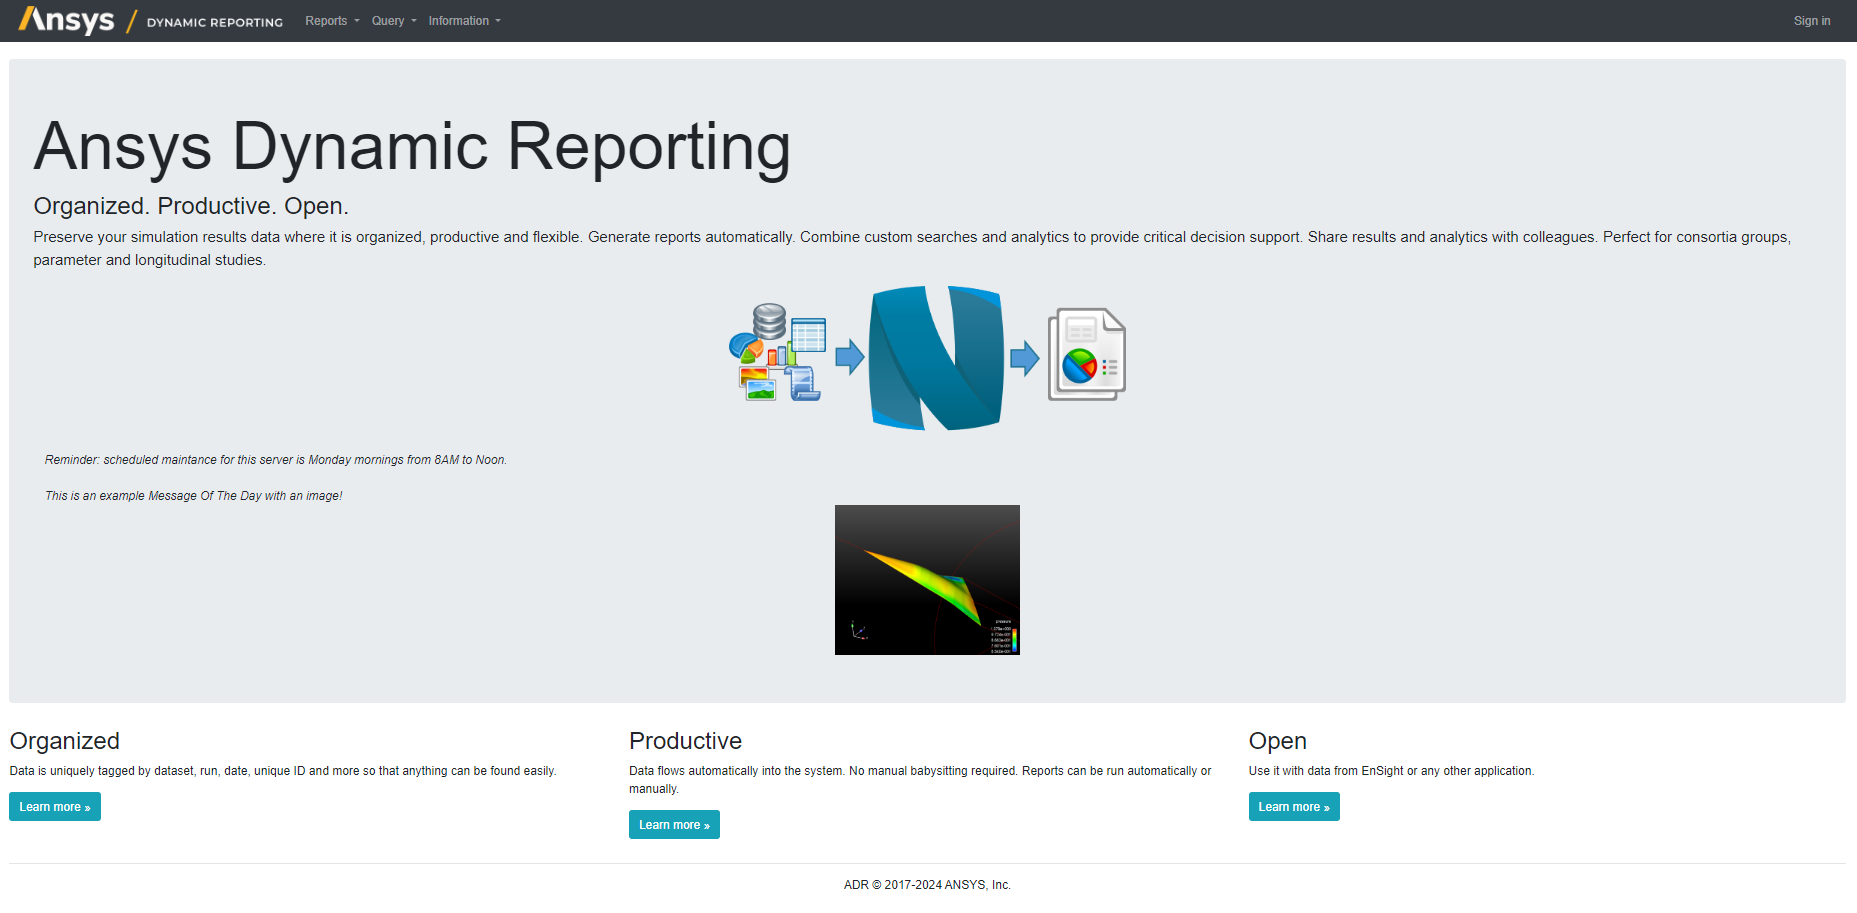Viewport: 1857px width, 913px height.
Task: Click the Open section heading
Action: pyautogui.click(x=1277, y=741)
